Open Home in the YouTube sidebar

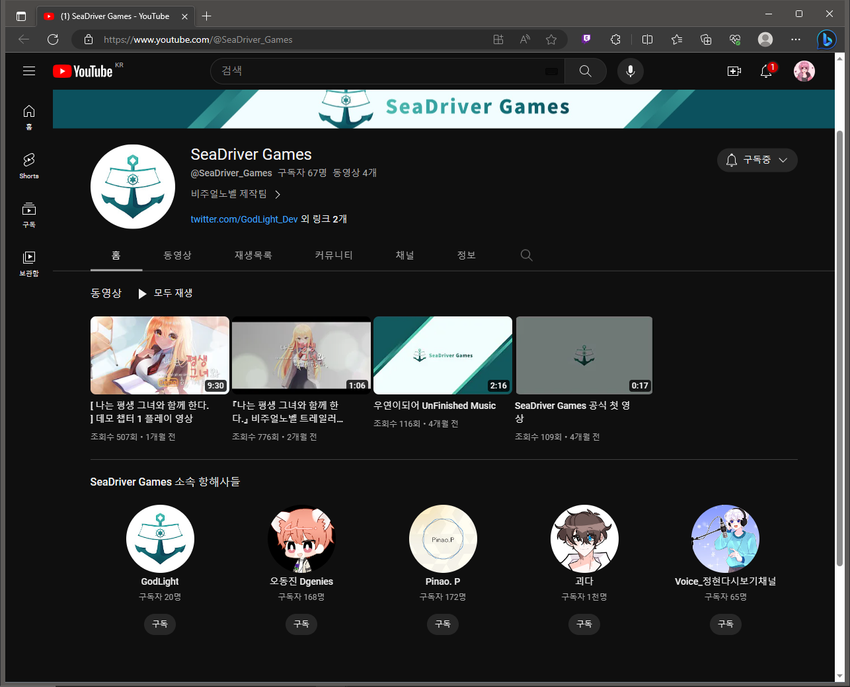[x=29, y=117]
